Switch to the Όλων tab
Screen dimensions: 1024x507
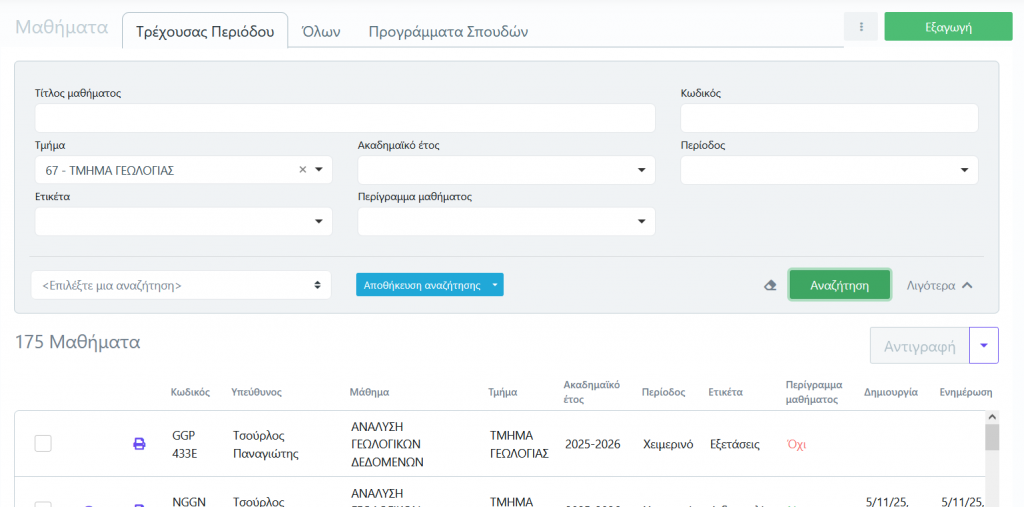[x=321, y=31]
